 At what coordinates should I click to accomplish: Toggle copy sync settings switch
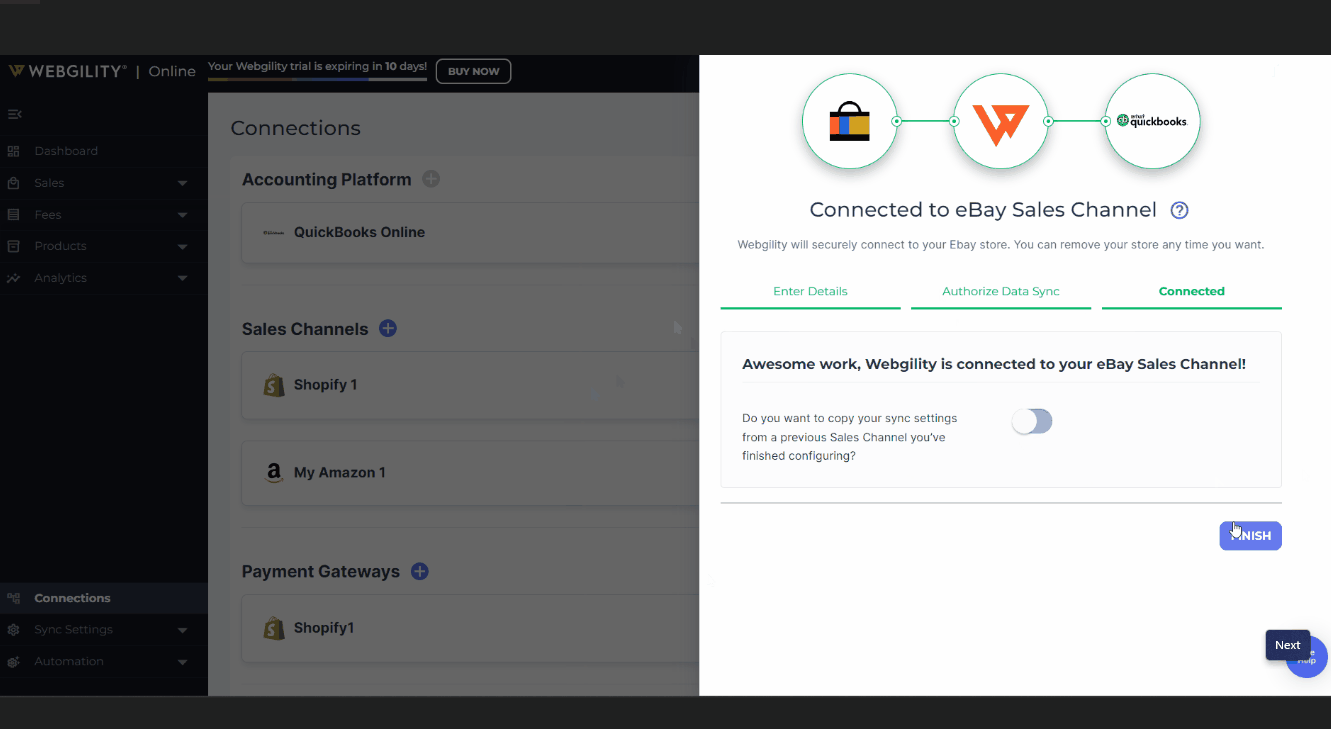1032,421
